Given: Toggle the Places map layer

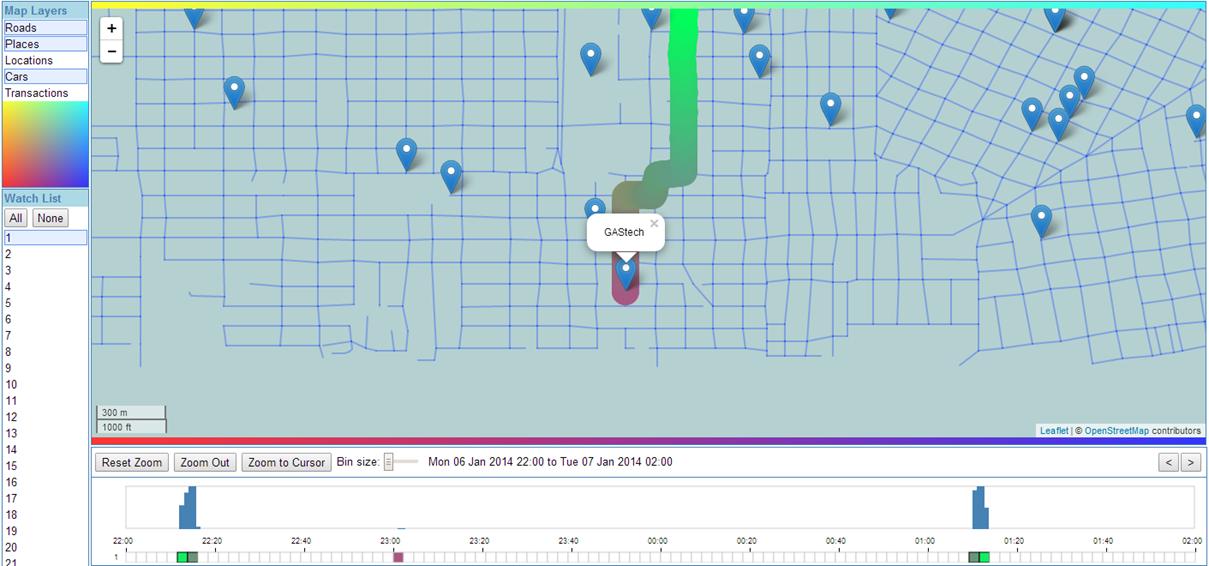Looking at the screenshot, I should [x=45, y=44].
